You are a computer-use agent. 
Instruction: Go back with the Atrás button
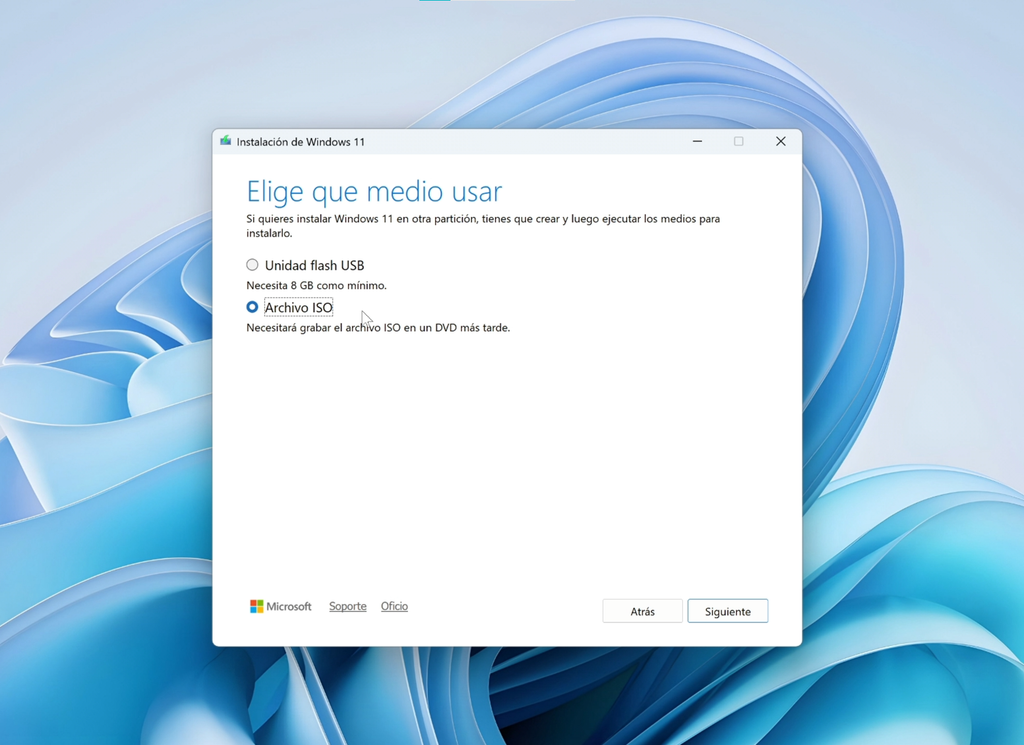pyautogui.click(x=643, y=611)
